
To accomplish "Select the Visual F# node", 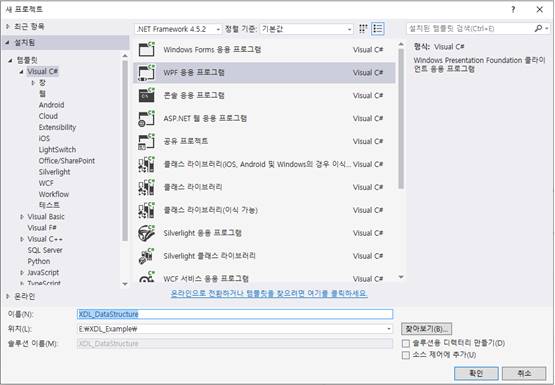I will (x=42, y=228).
